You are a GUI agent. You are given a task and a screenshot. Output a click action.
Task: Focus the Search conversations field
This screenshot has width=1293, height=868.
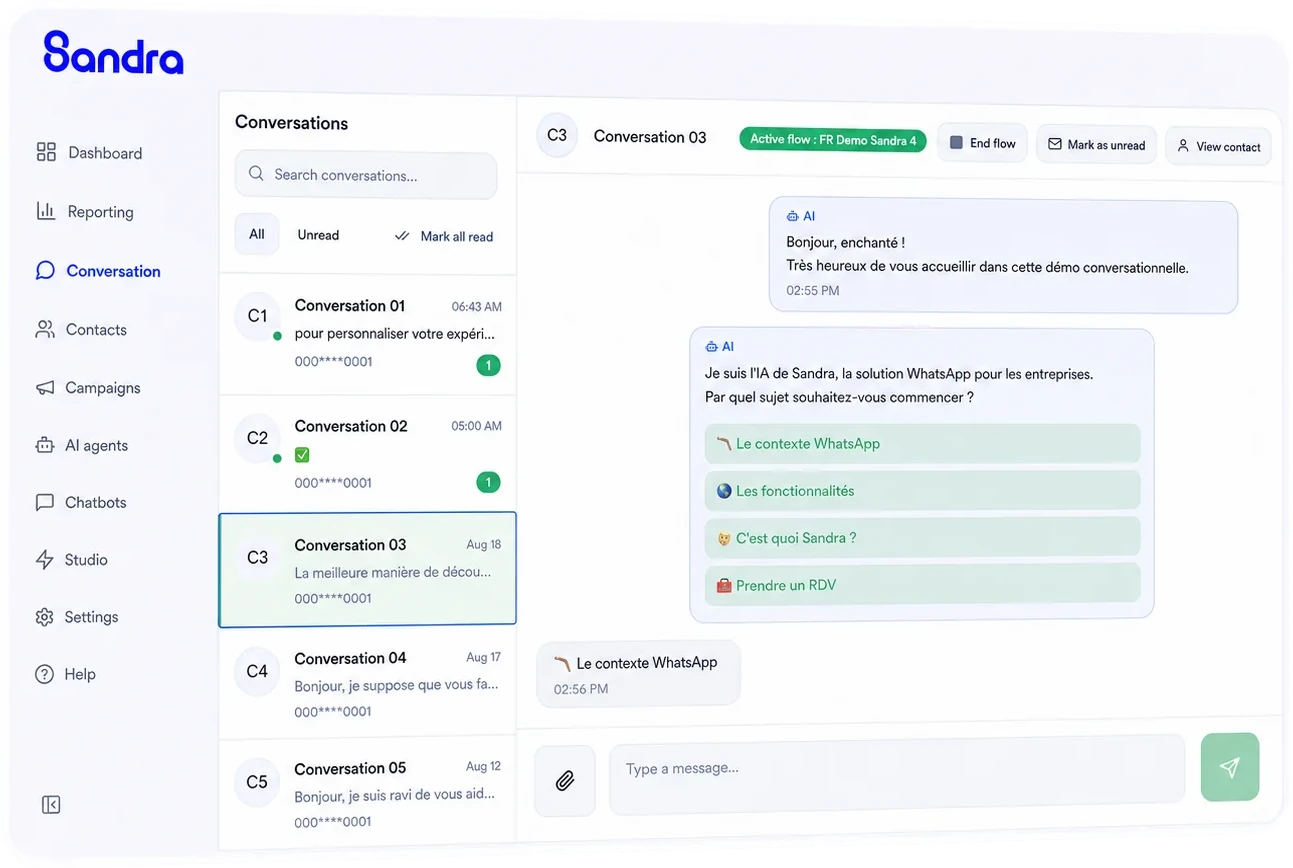pos(366,175)
